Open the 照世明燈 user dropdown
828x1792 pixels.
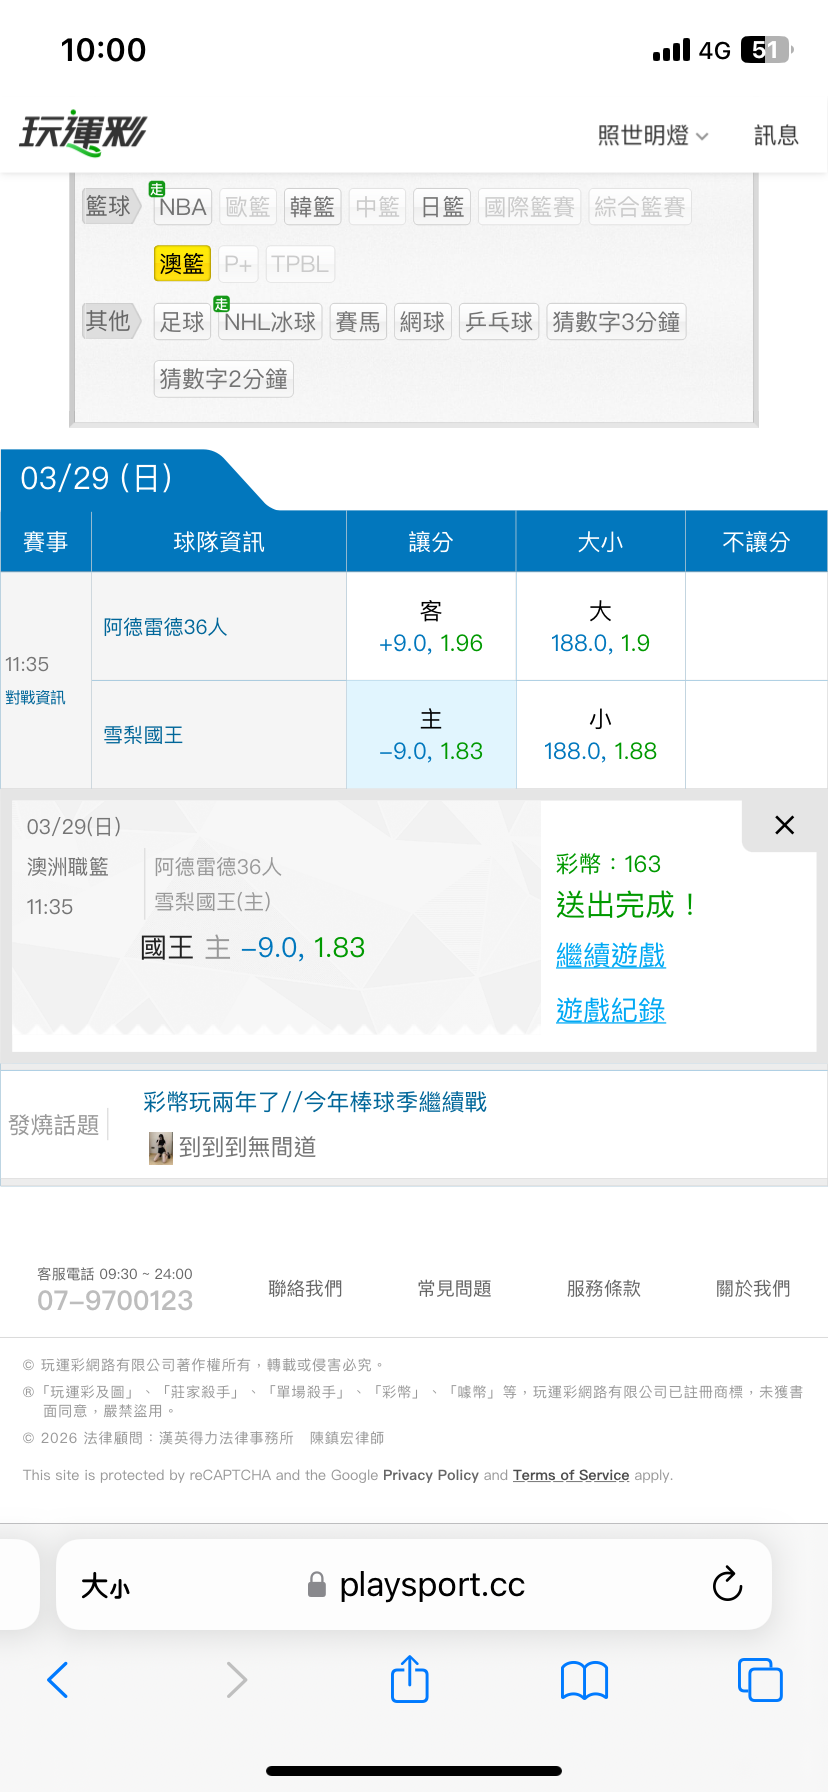coord(653,135)
